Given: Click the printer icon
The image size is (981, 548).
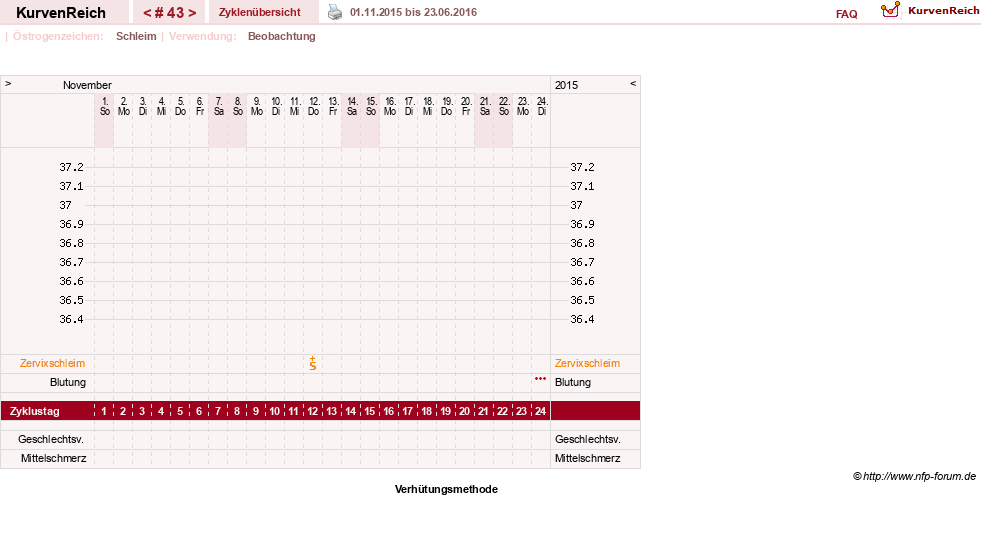Looking at the screenshot, I should (335, 13).
